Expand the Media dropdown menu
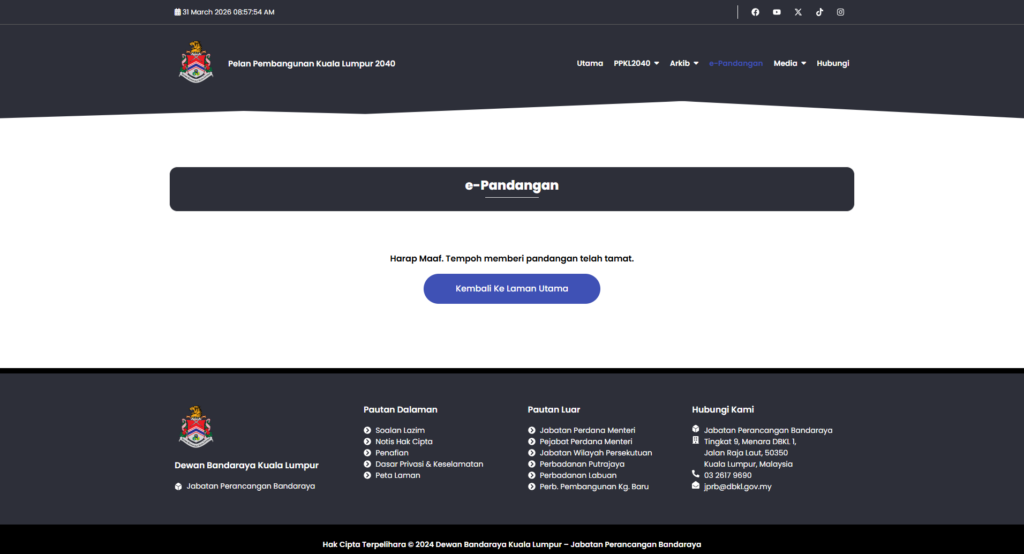The image size is (1024, 554). coord(789,63)
